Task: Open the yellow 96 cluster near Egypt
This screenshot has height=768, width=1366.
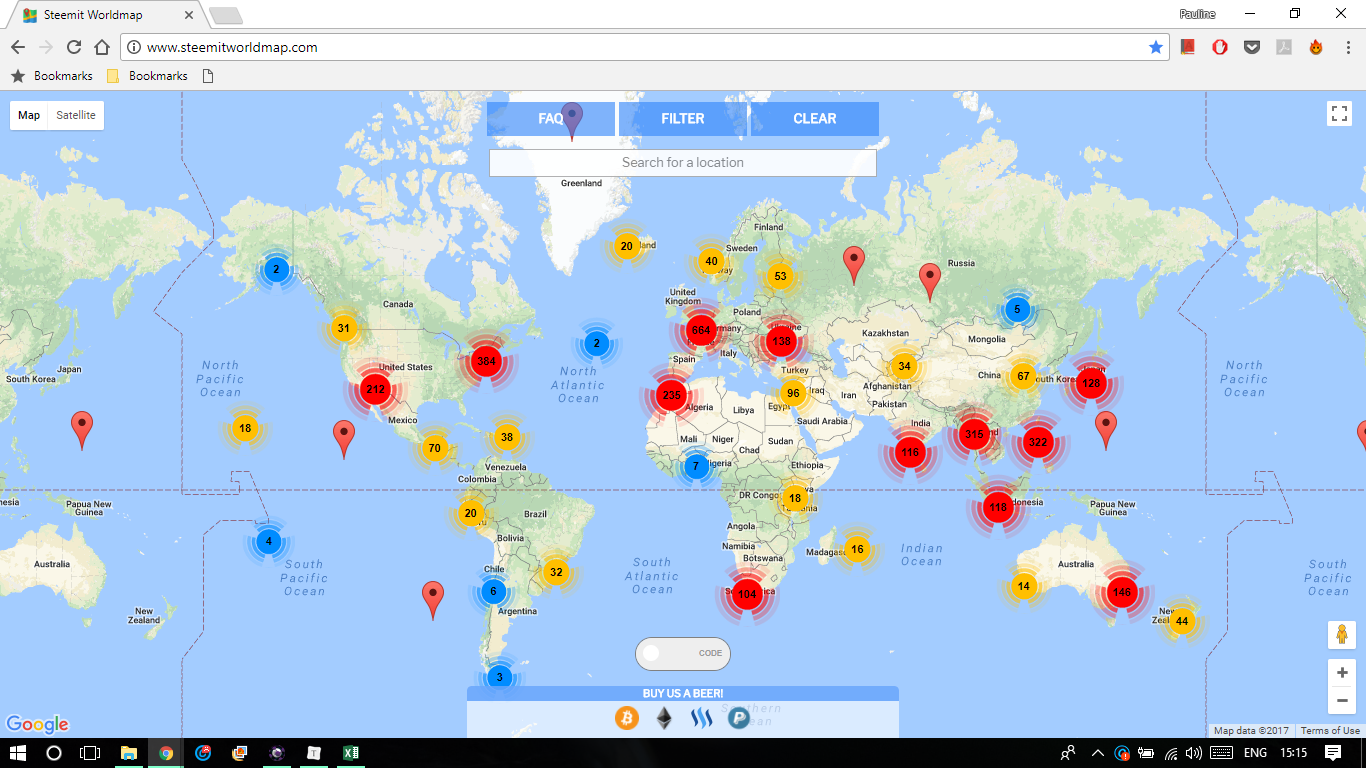Action: pos(793,393)
